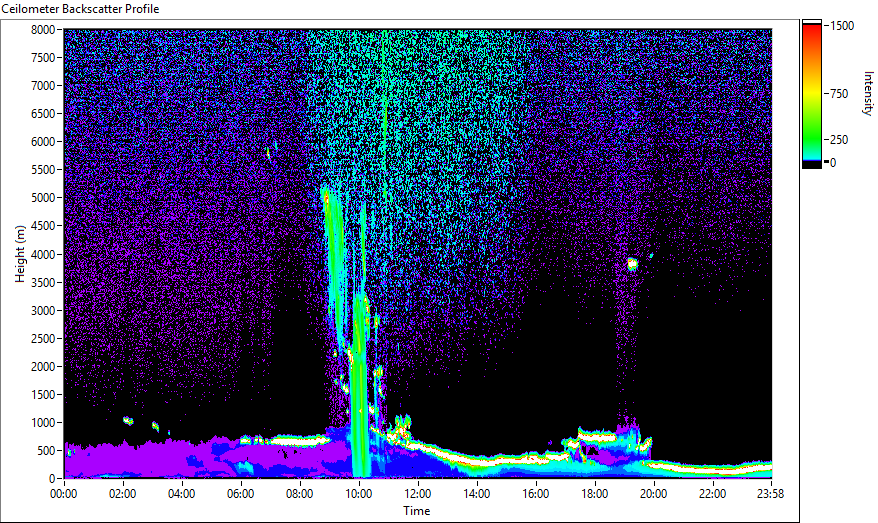The width and height of the screenshot is (878, 523).
Task: Click the 2000 height axis tick
Action: pos(43,366)
